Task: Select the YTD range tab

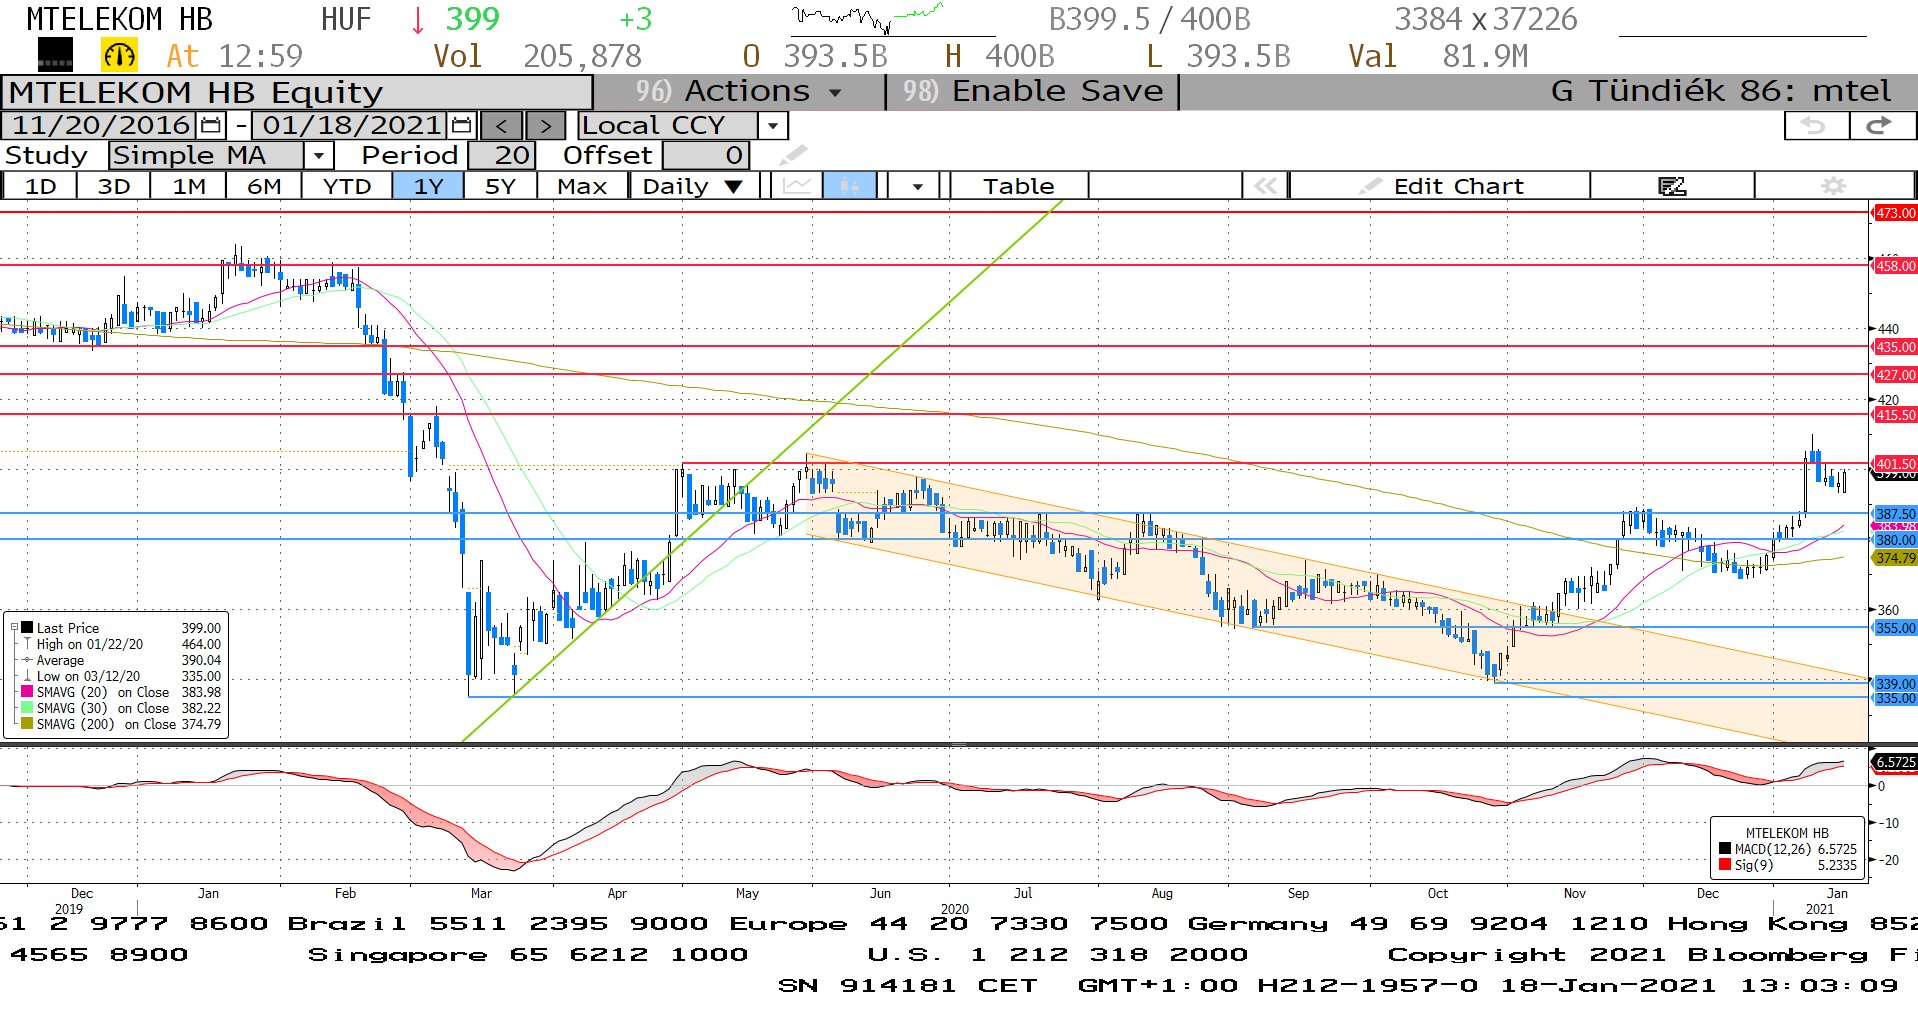Action: [x=347, y=186]
